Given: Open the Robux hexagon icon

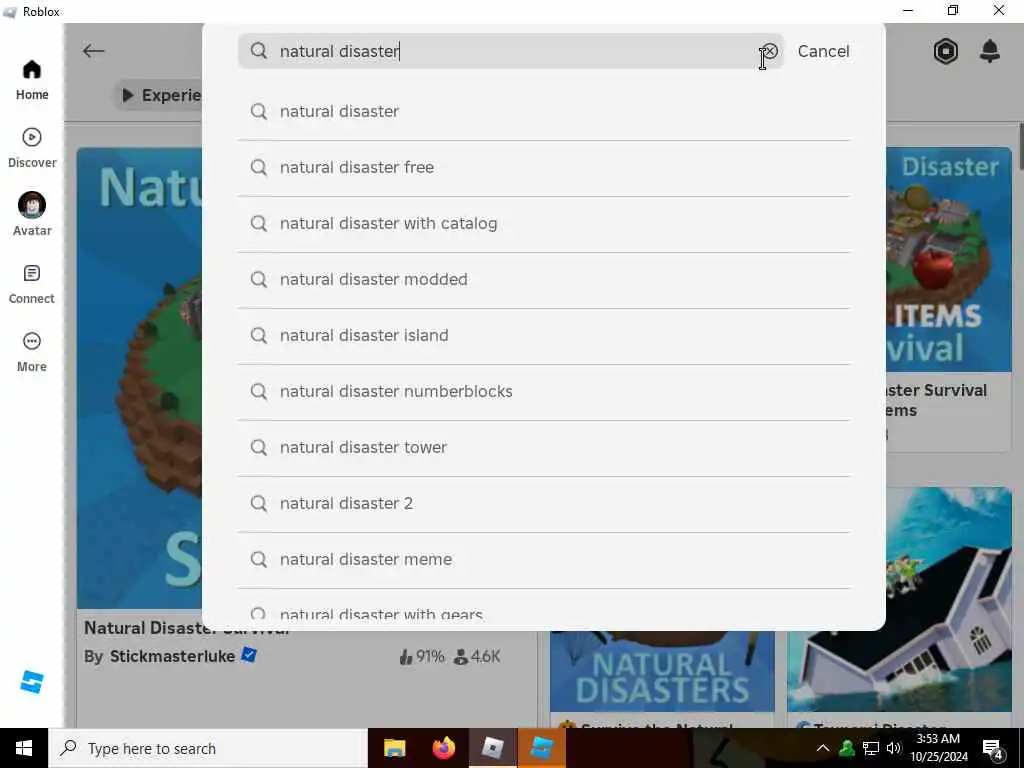Looking at the screenshot, I should click(x=946, y=51).
